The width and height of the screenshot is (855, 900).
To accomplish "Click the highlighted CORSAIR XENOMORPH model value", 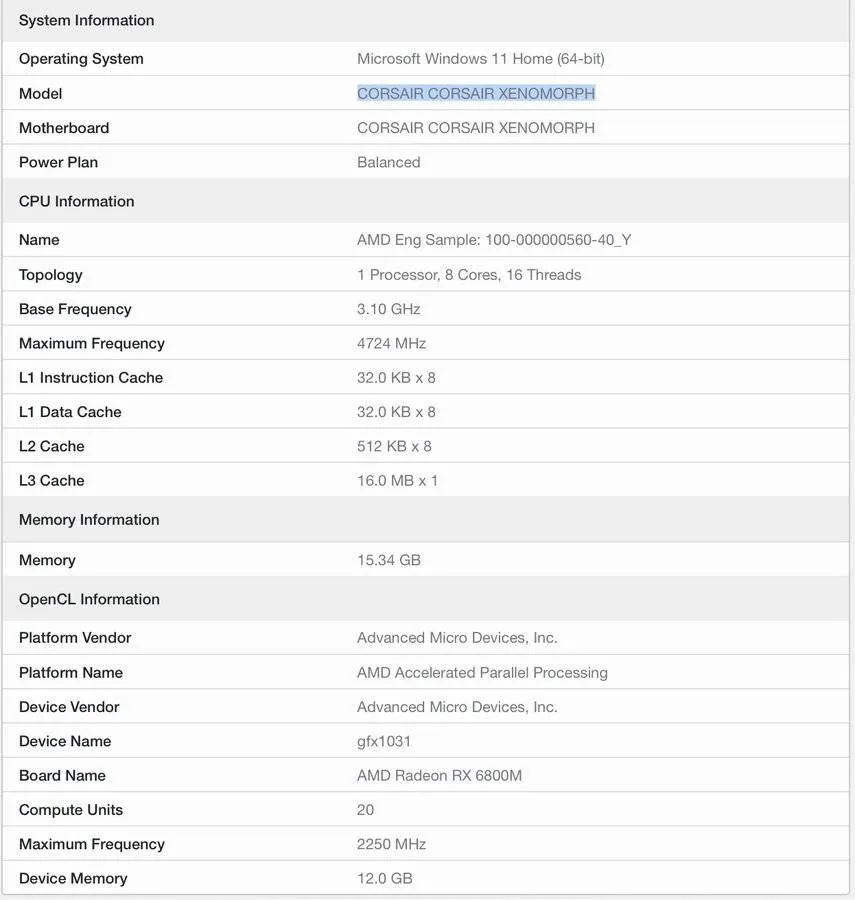I will 476,93.
